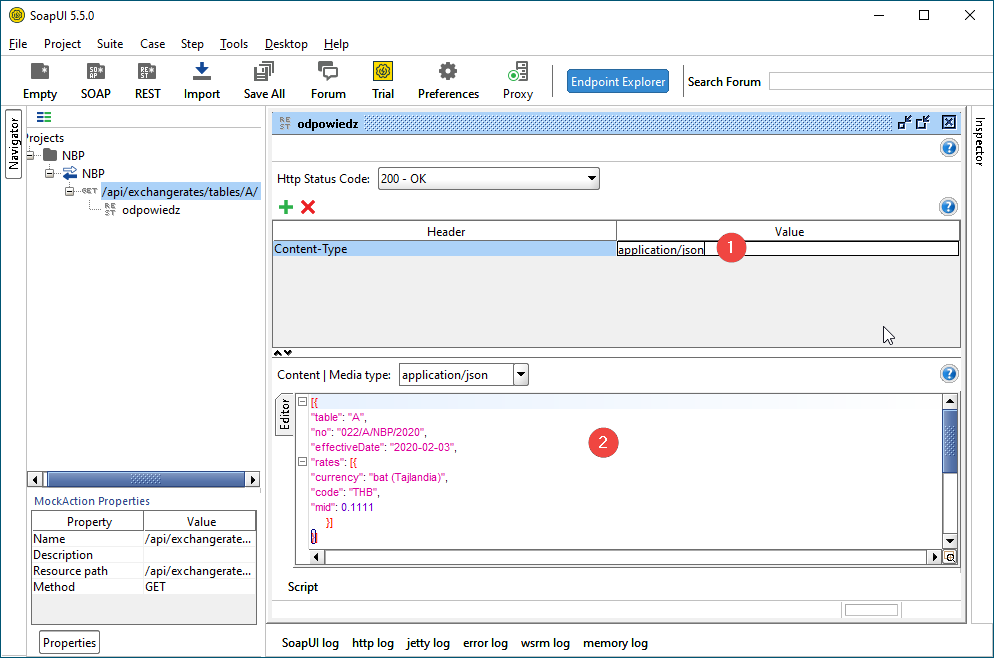Open the Forum toolbar icon

(x=328, y=81)
